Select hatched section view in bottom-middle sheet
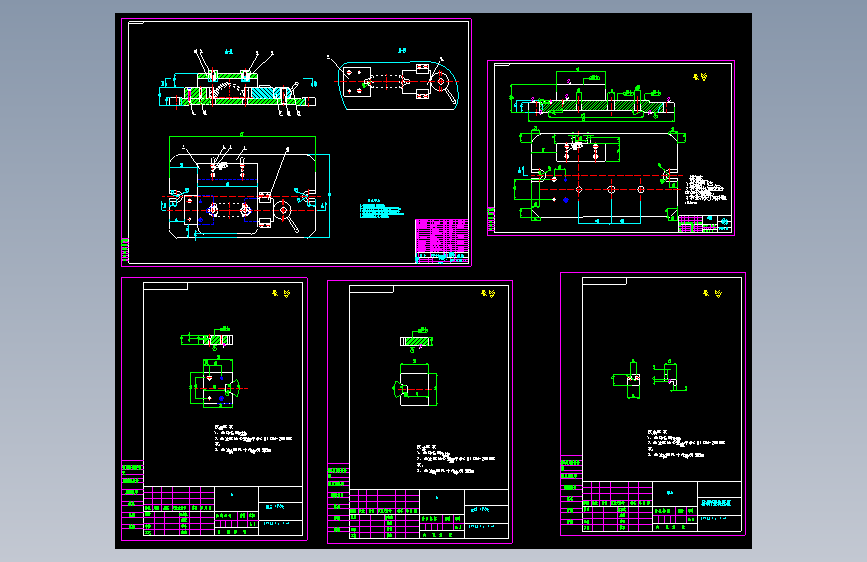This screenshot has width=867, height=562. (416, 340)
